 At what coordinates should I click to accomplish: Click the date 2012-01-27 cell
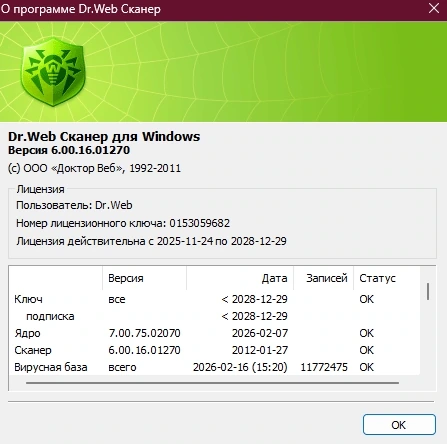pos(260,350)
